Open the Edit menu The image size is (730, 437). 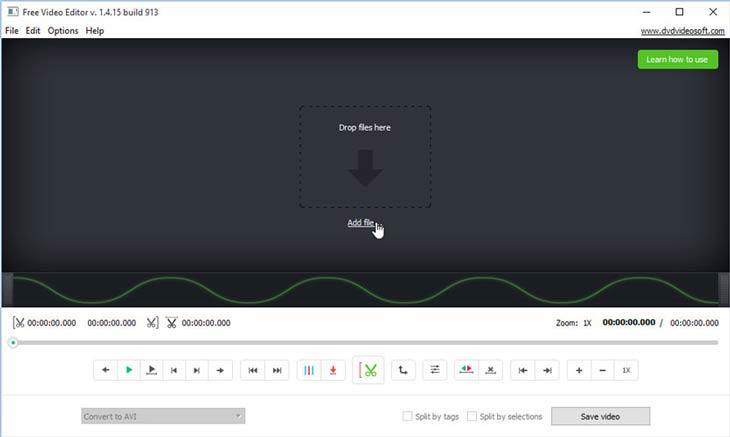click(x=33, y=31)
